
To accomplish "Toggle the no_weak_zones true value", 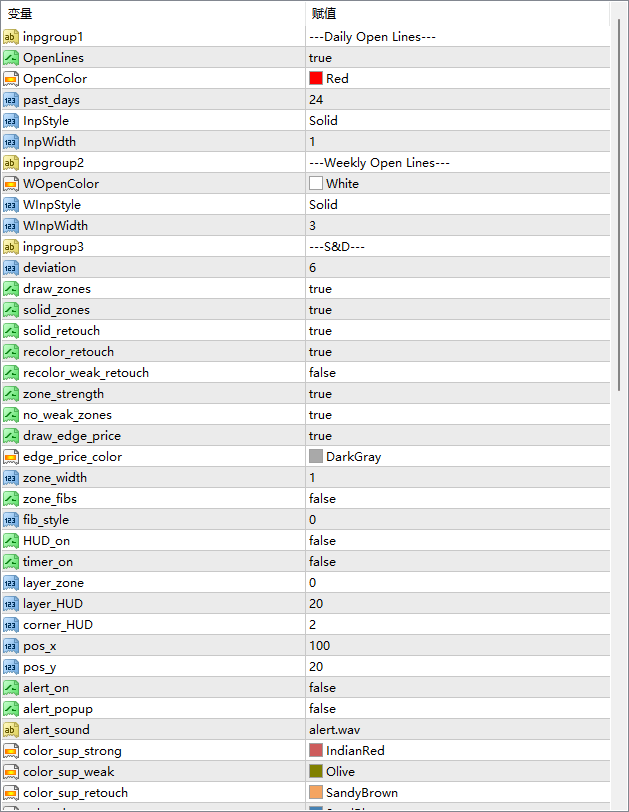I will click(x=458, y=415).
